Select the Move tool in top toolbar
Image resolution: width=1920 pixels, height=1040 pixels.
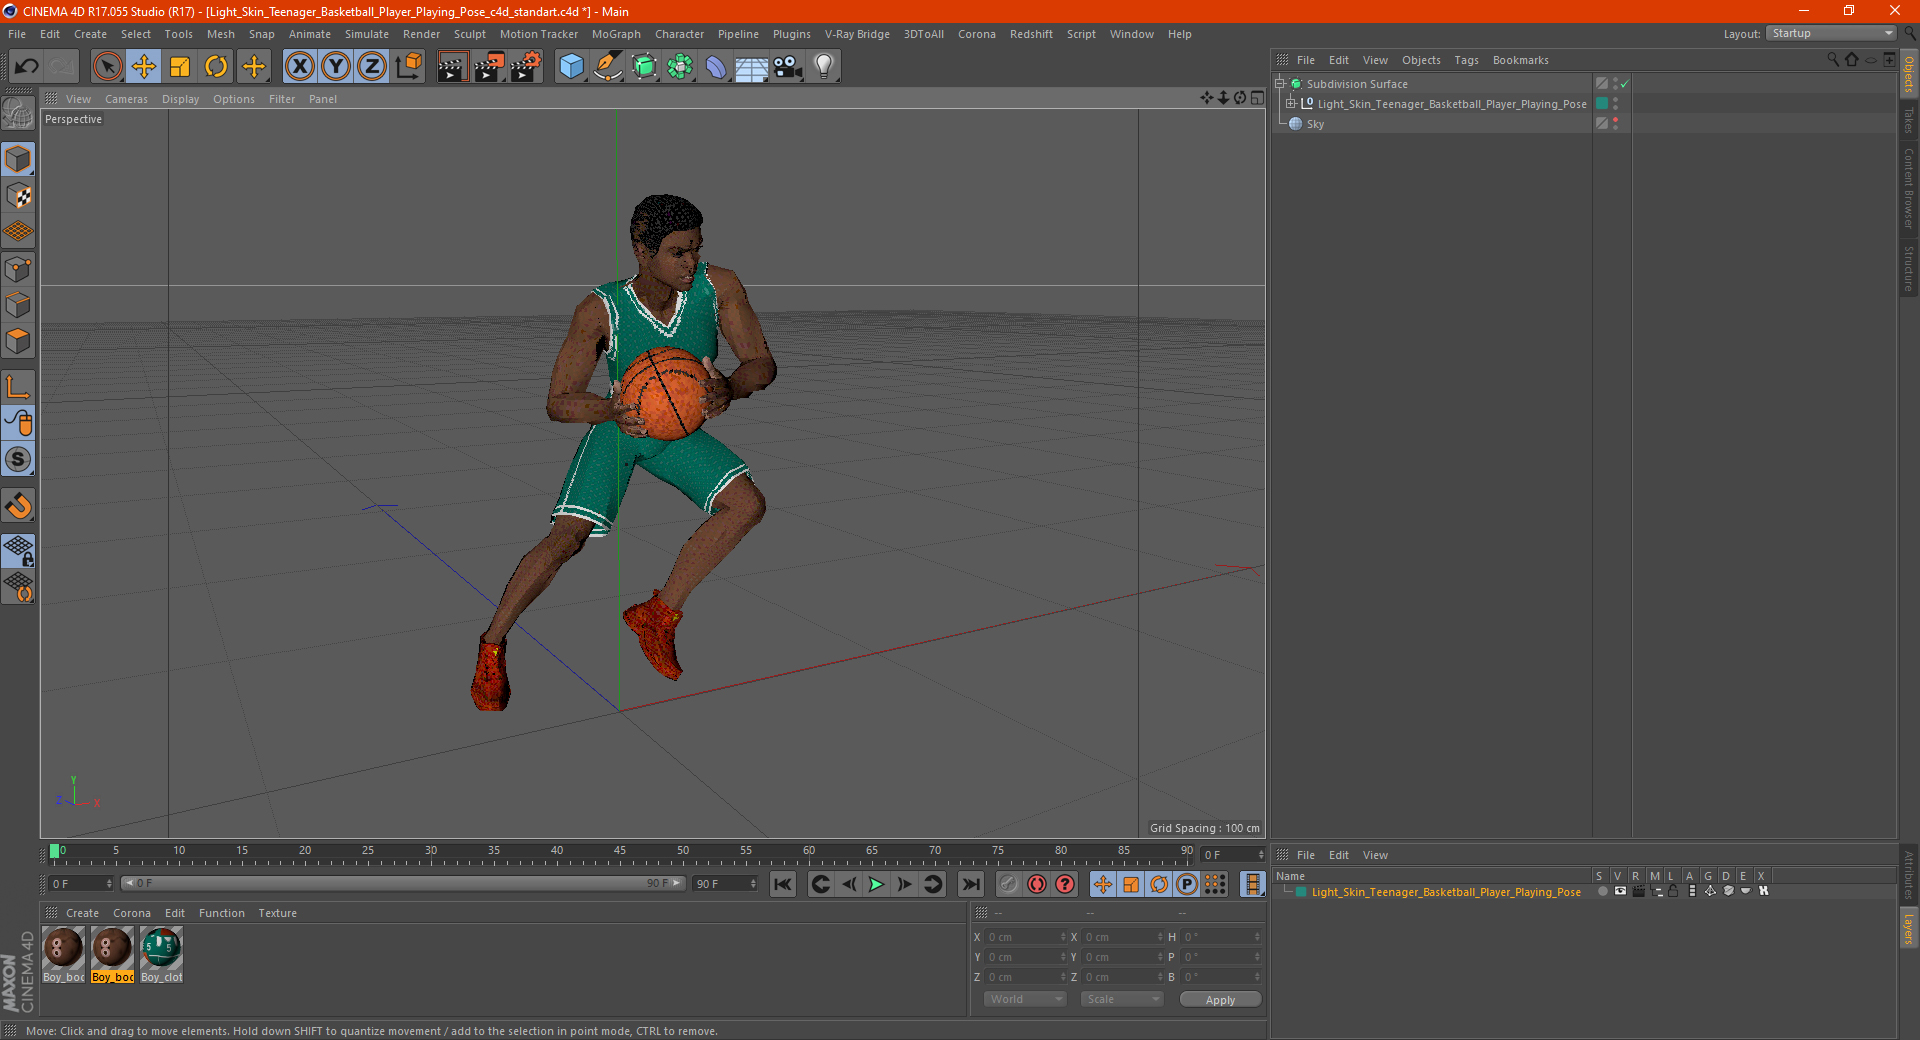(x=144, y=67)
